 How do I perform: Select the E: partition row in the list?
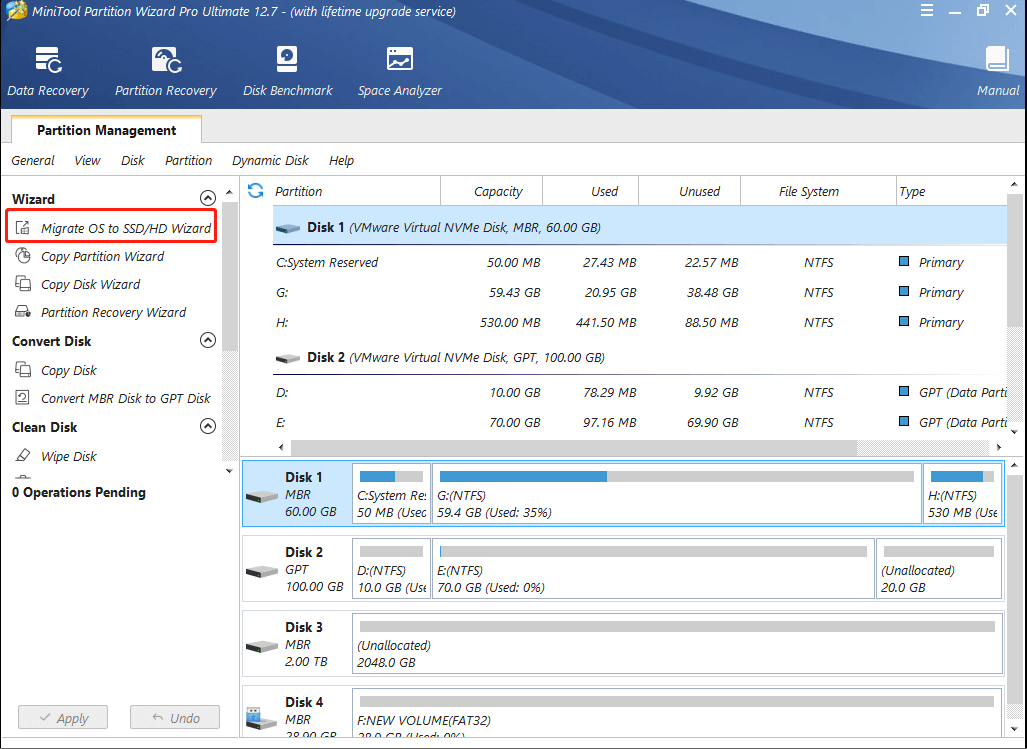[x=640, y=423]
